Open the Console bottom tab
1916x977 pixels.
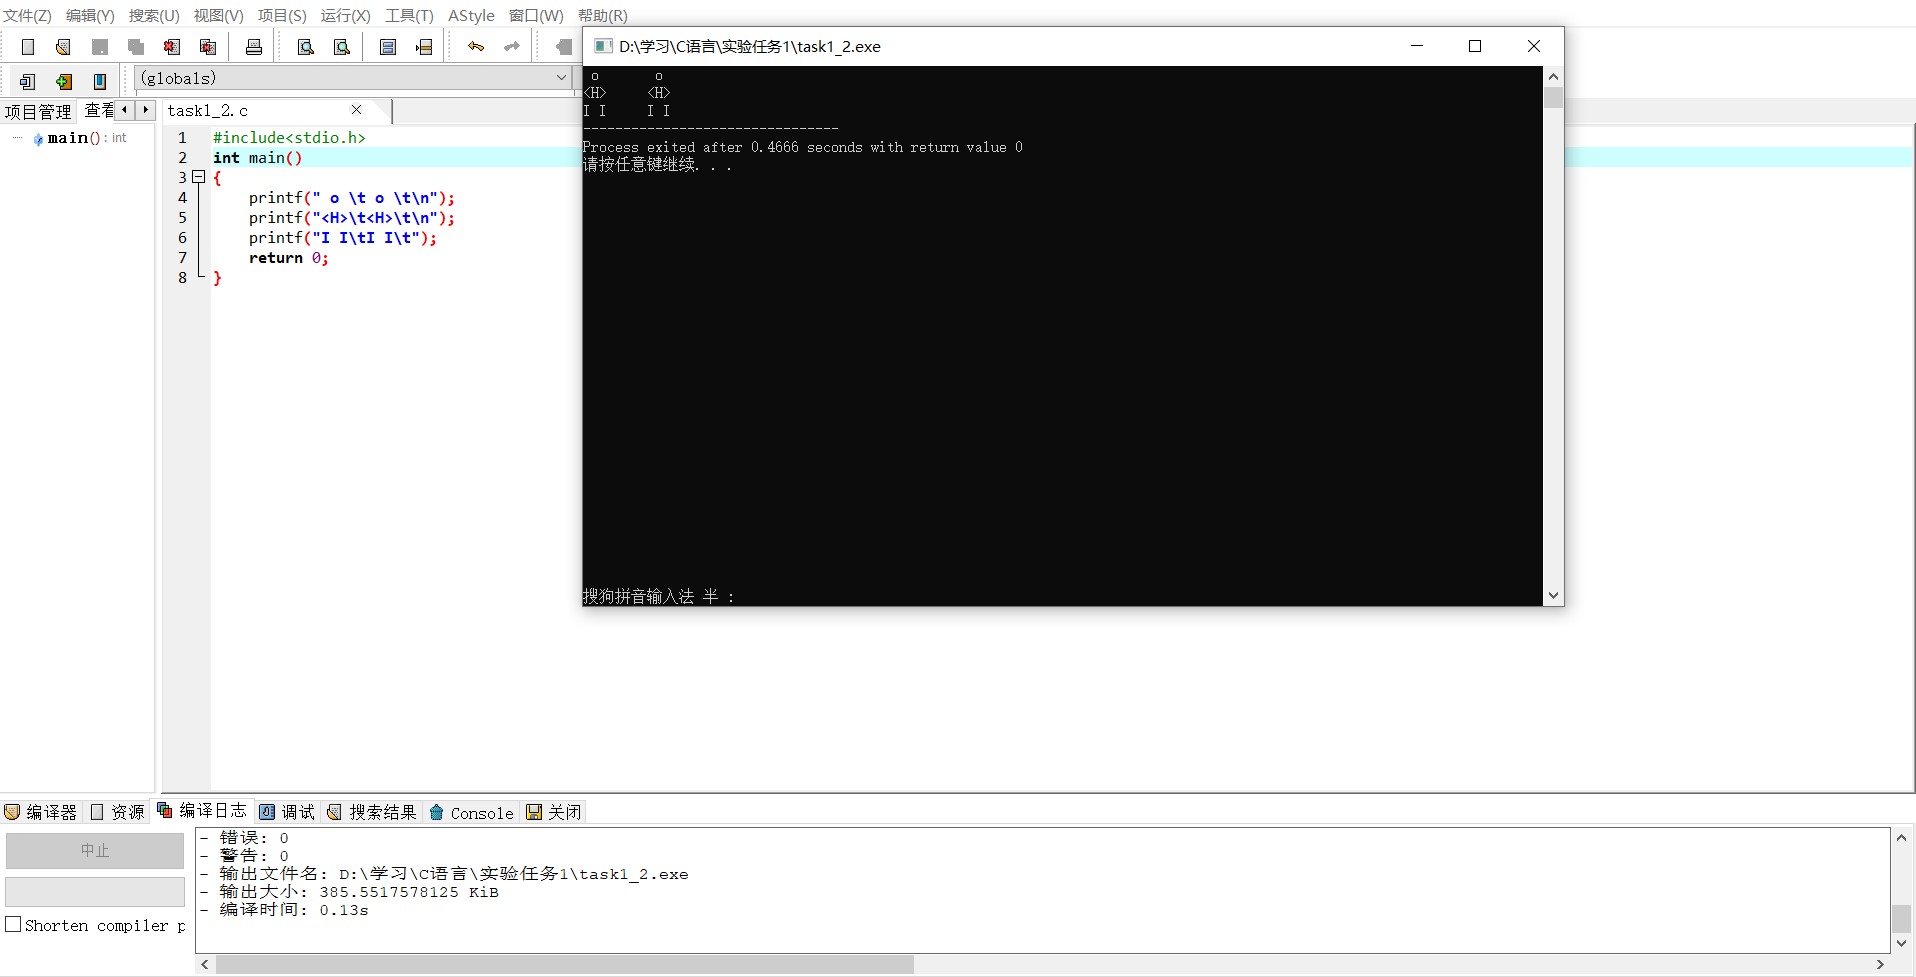point(471,812)
